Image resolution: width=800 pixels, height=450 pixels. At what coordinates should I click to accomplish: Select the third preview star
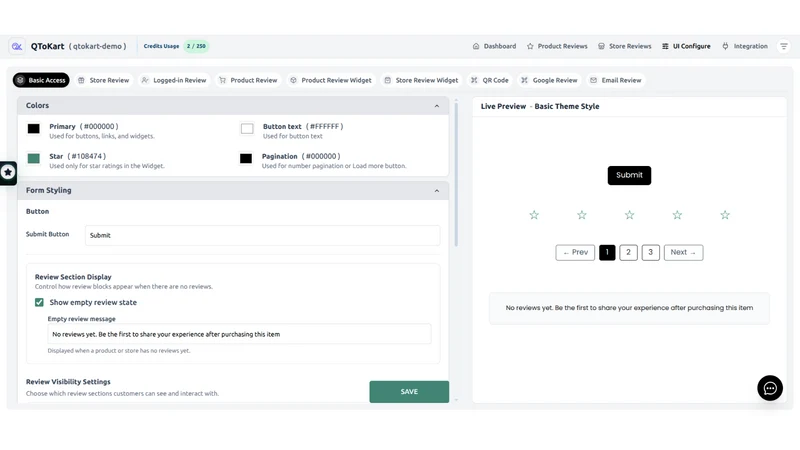(x=630, y=215)
